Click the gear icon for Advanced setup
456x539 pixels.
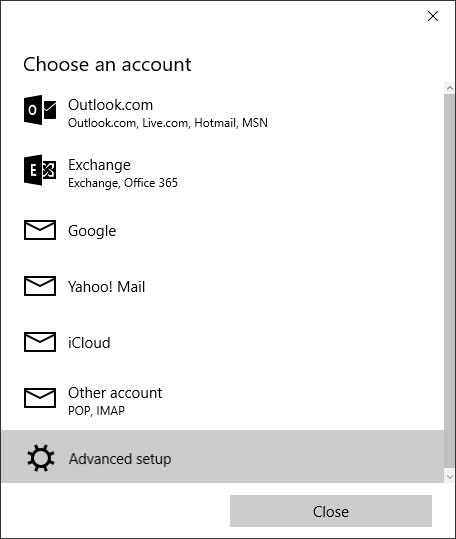(41, 458)
